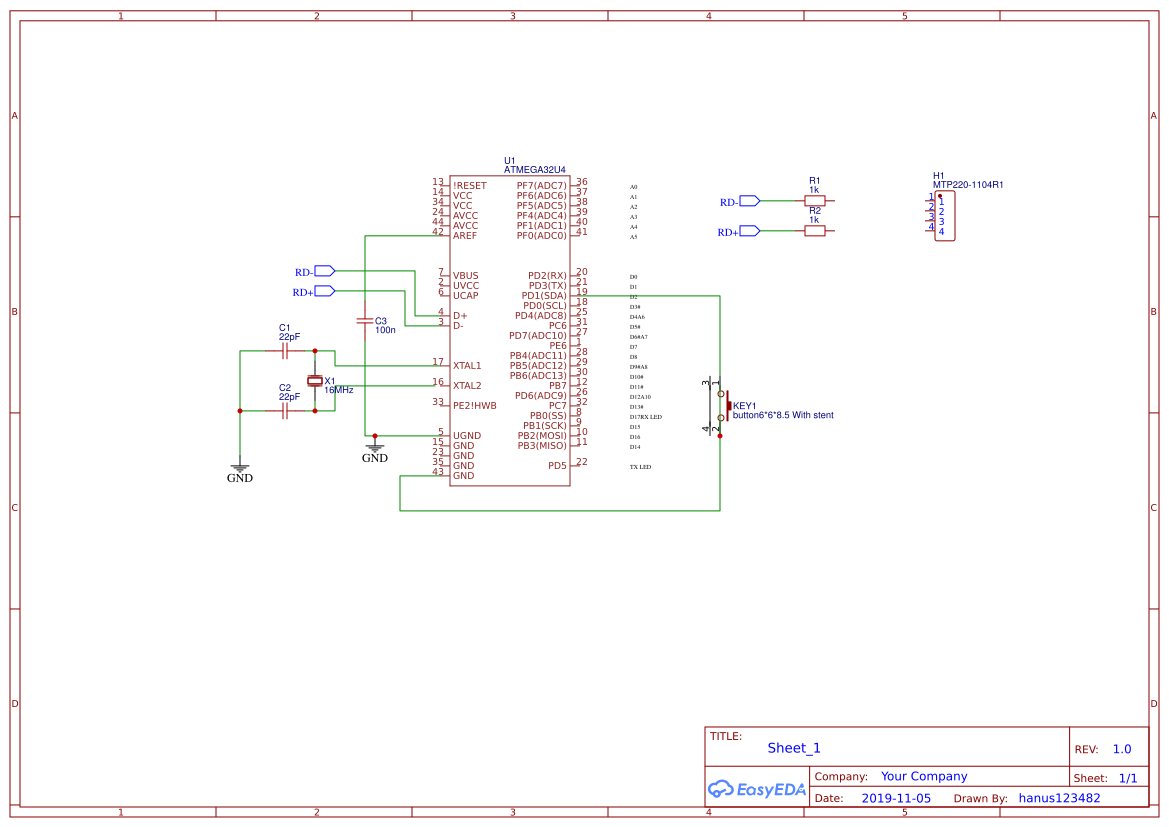
Task: Click the C1 22pF capacitor symbol
Action: 285,351
